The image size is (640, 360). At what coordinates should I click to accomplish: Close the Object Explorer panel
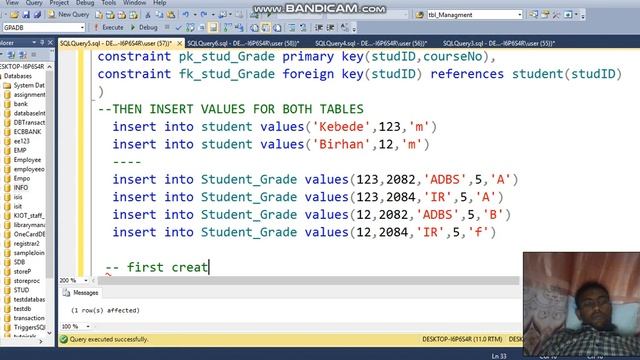click(50, 42)
